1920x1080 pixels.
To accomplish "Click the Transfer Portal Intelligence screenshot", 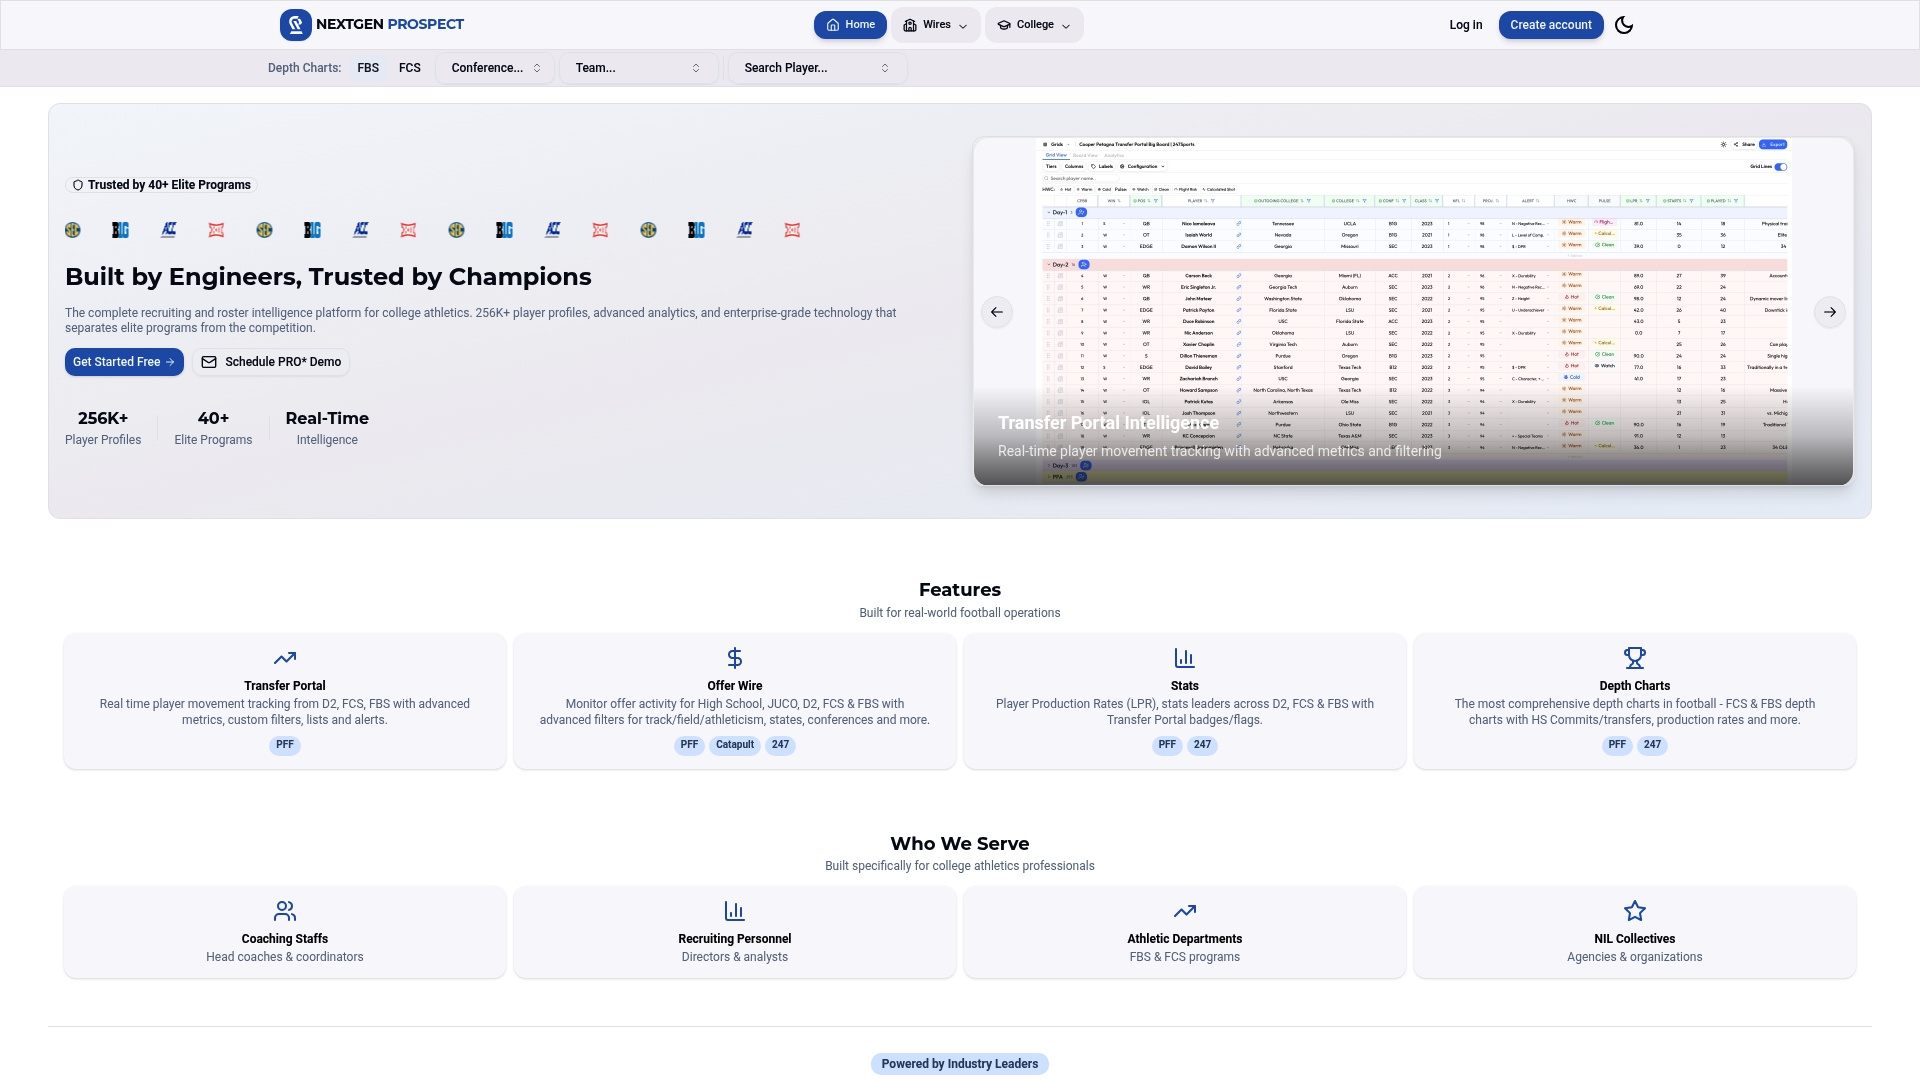I will (1413, 311).
